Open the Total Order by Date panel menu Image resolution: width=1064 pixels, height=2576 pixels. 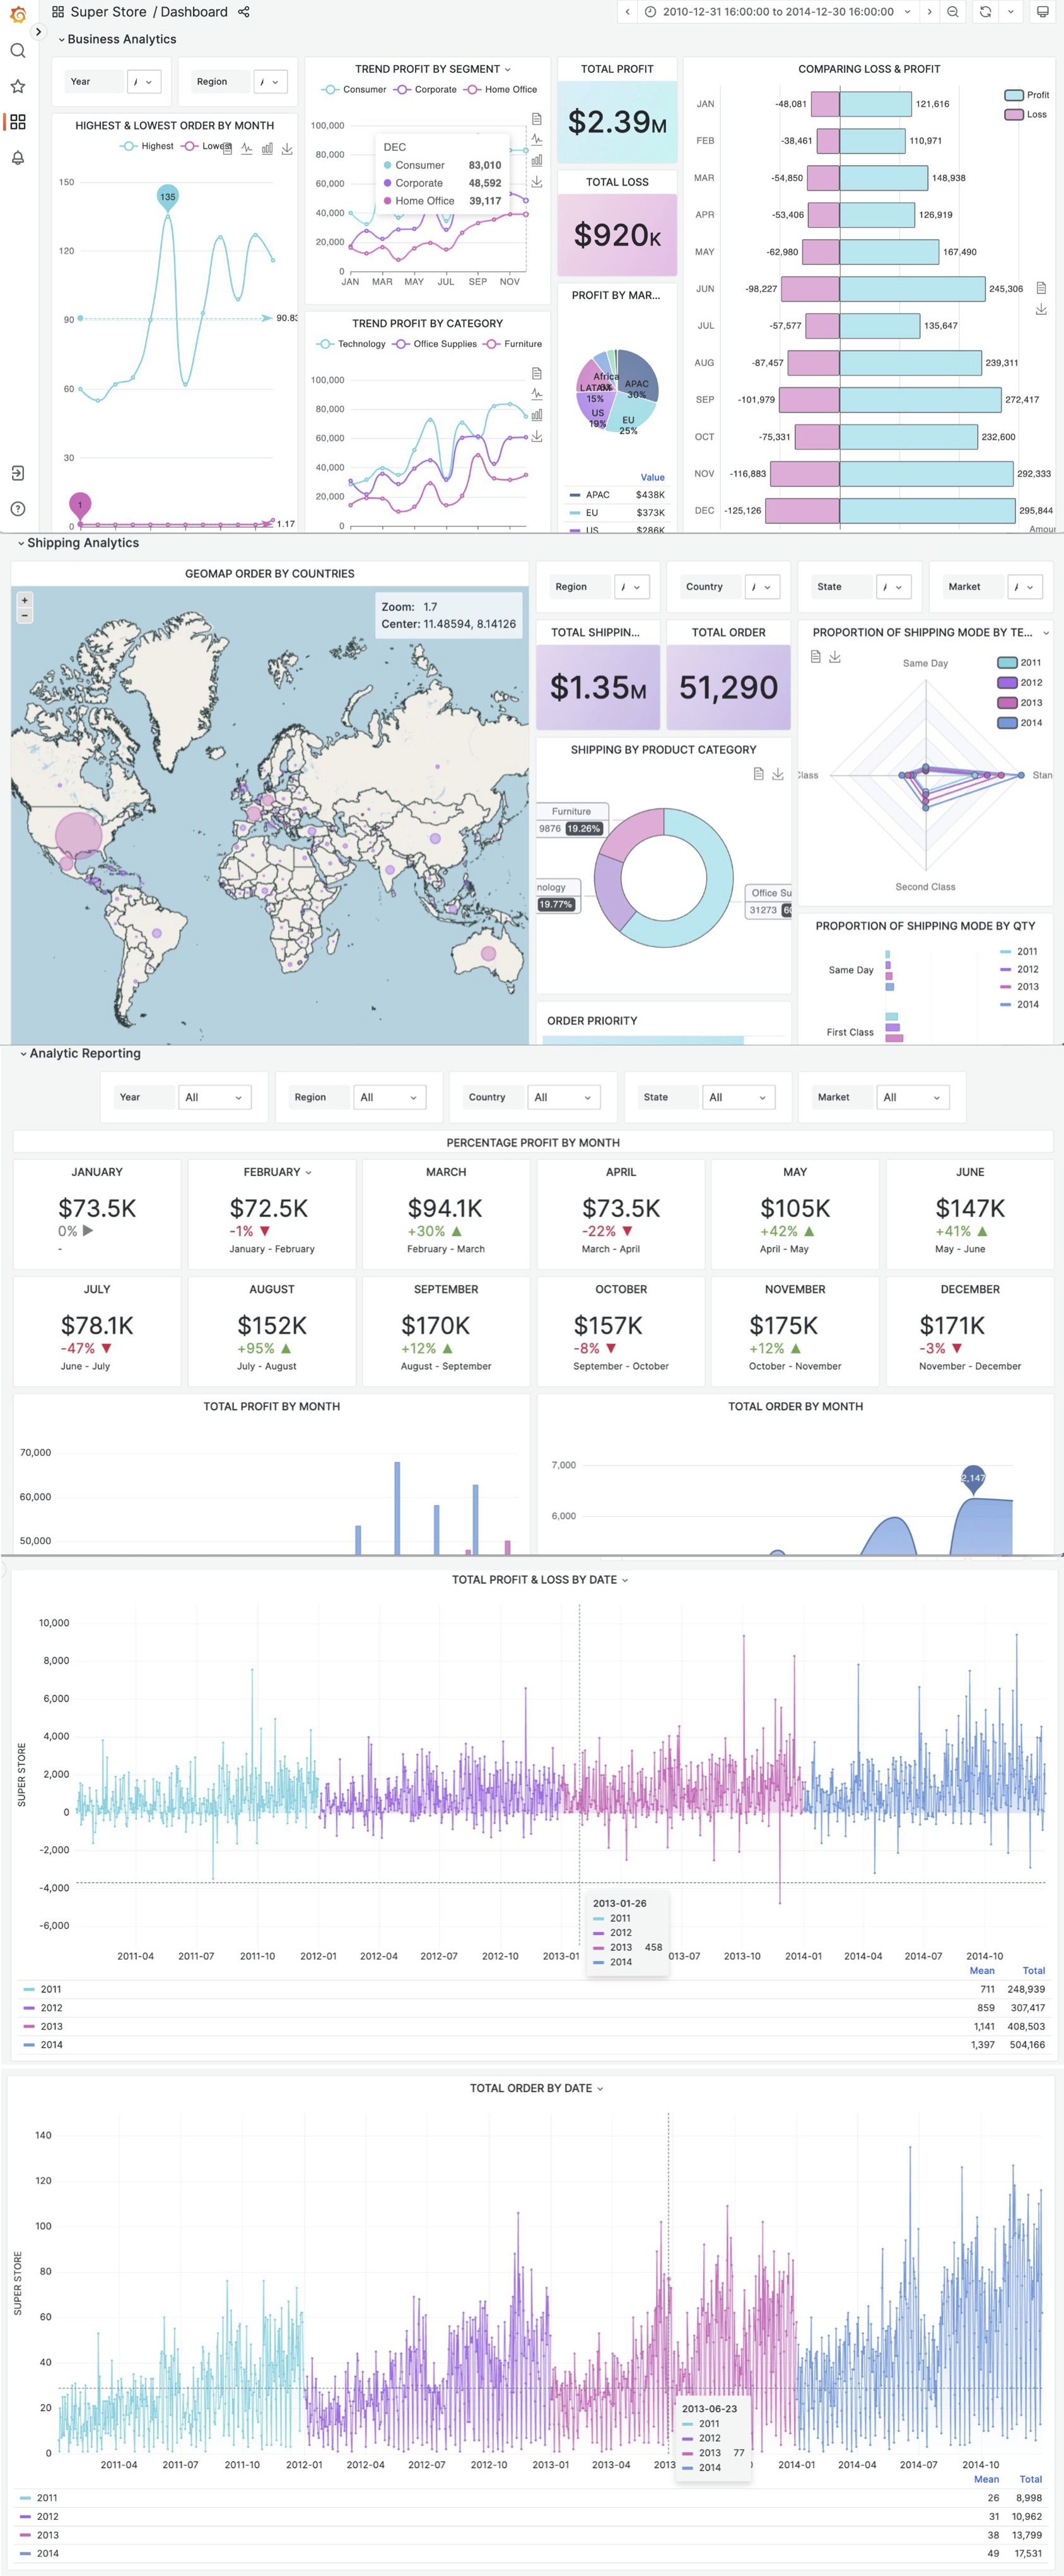[x=600, y=2088]
